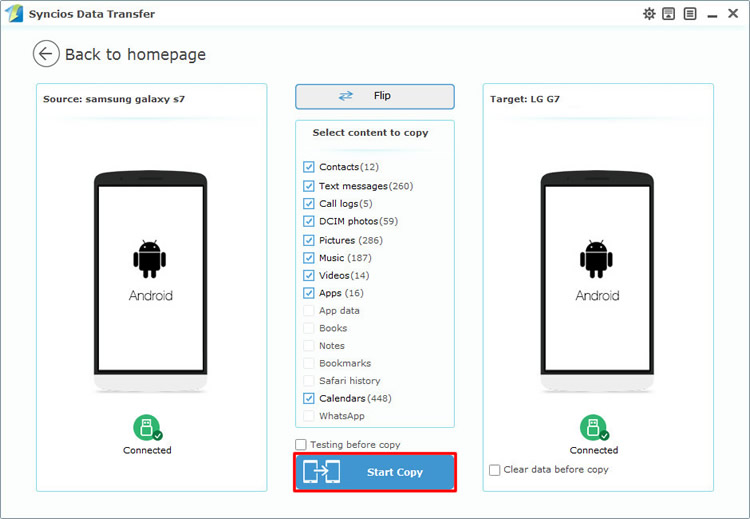Deselect the Music checkbox

(x=309, y=258)
